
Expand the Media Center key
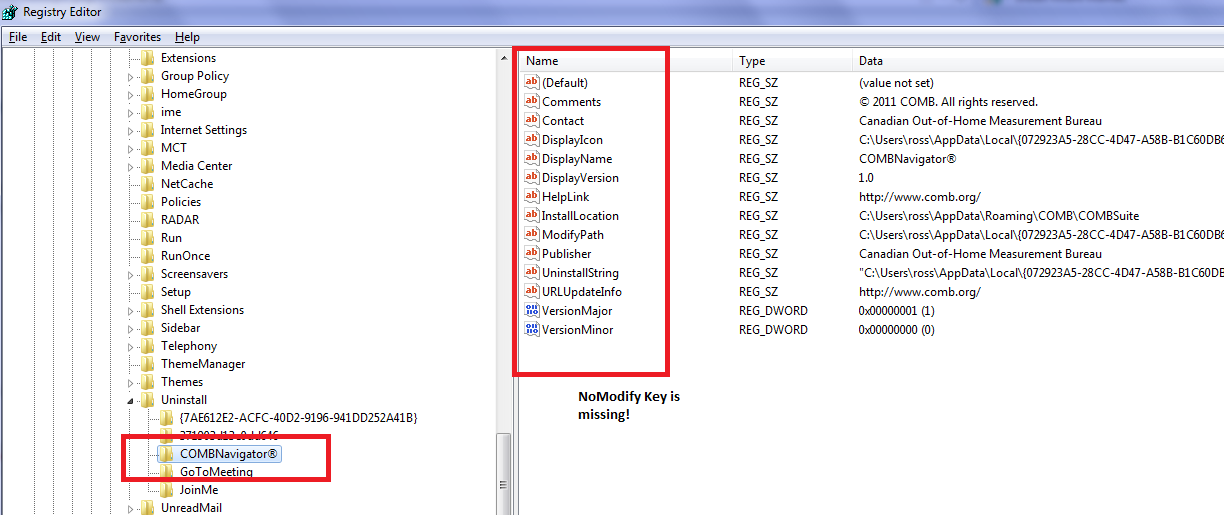[x=131, y=166]
